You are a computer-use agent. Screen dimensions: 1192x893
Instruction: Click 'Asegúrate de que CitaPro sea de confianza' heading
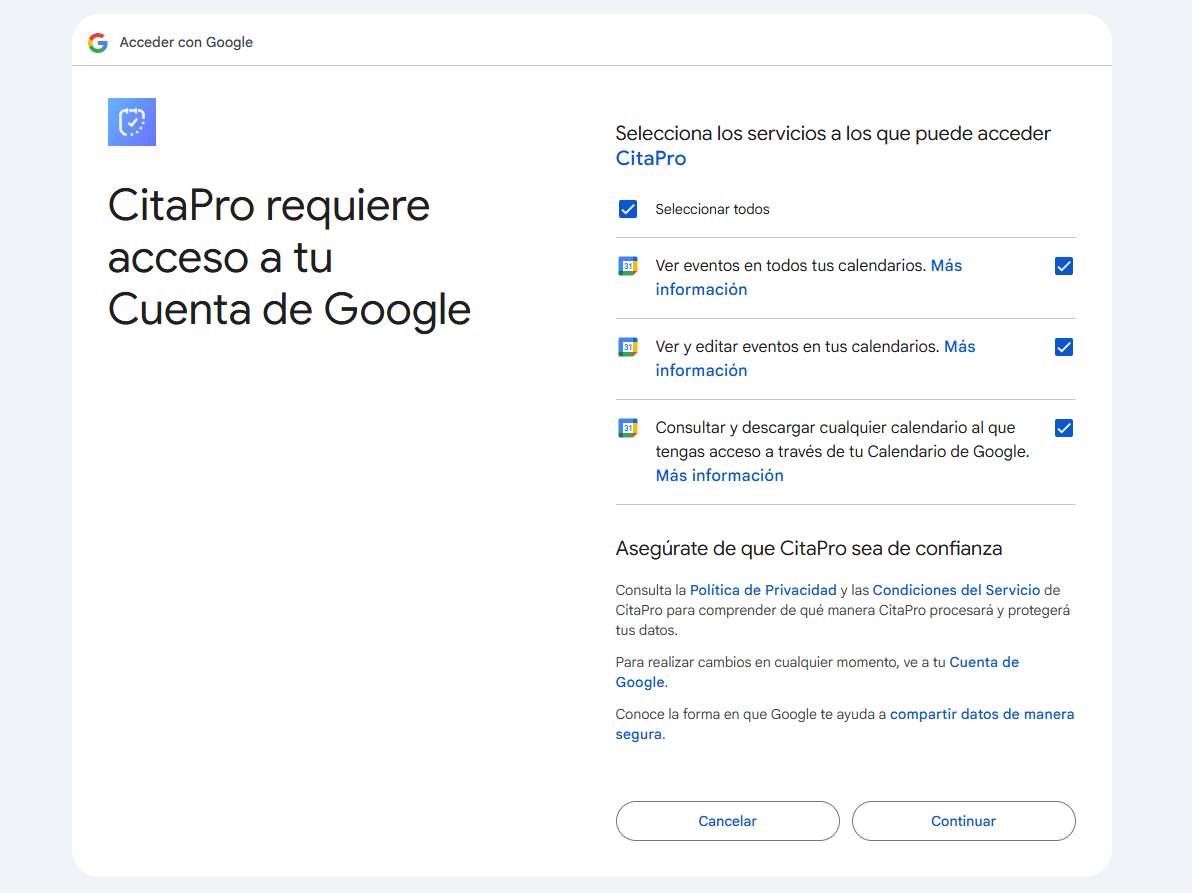(x=809, y=548)
